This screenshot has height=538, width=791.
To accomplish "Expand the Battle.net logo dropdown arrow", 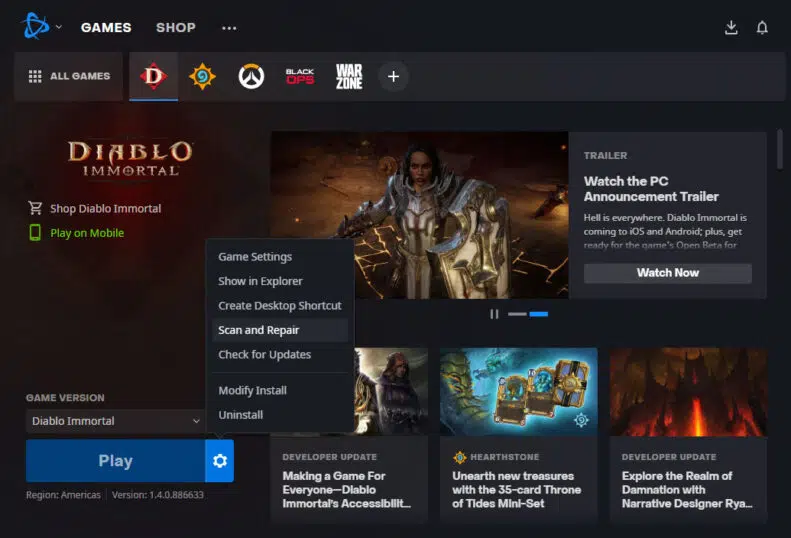I will 59,27.
